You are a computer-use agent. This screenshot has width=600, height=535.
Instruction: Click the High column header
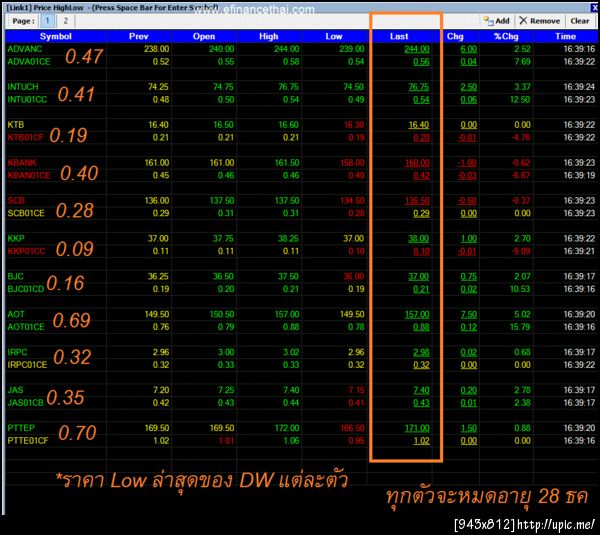pyautogui.click(x=269, y=36)
